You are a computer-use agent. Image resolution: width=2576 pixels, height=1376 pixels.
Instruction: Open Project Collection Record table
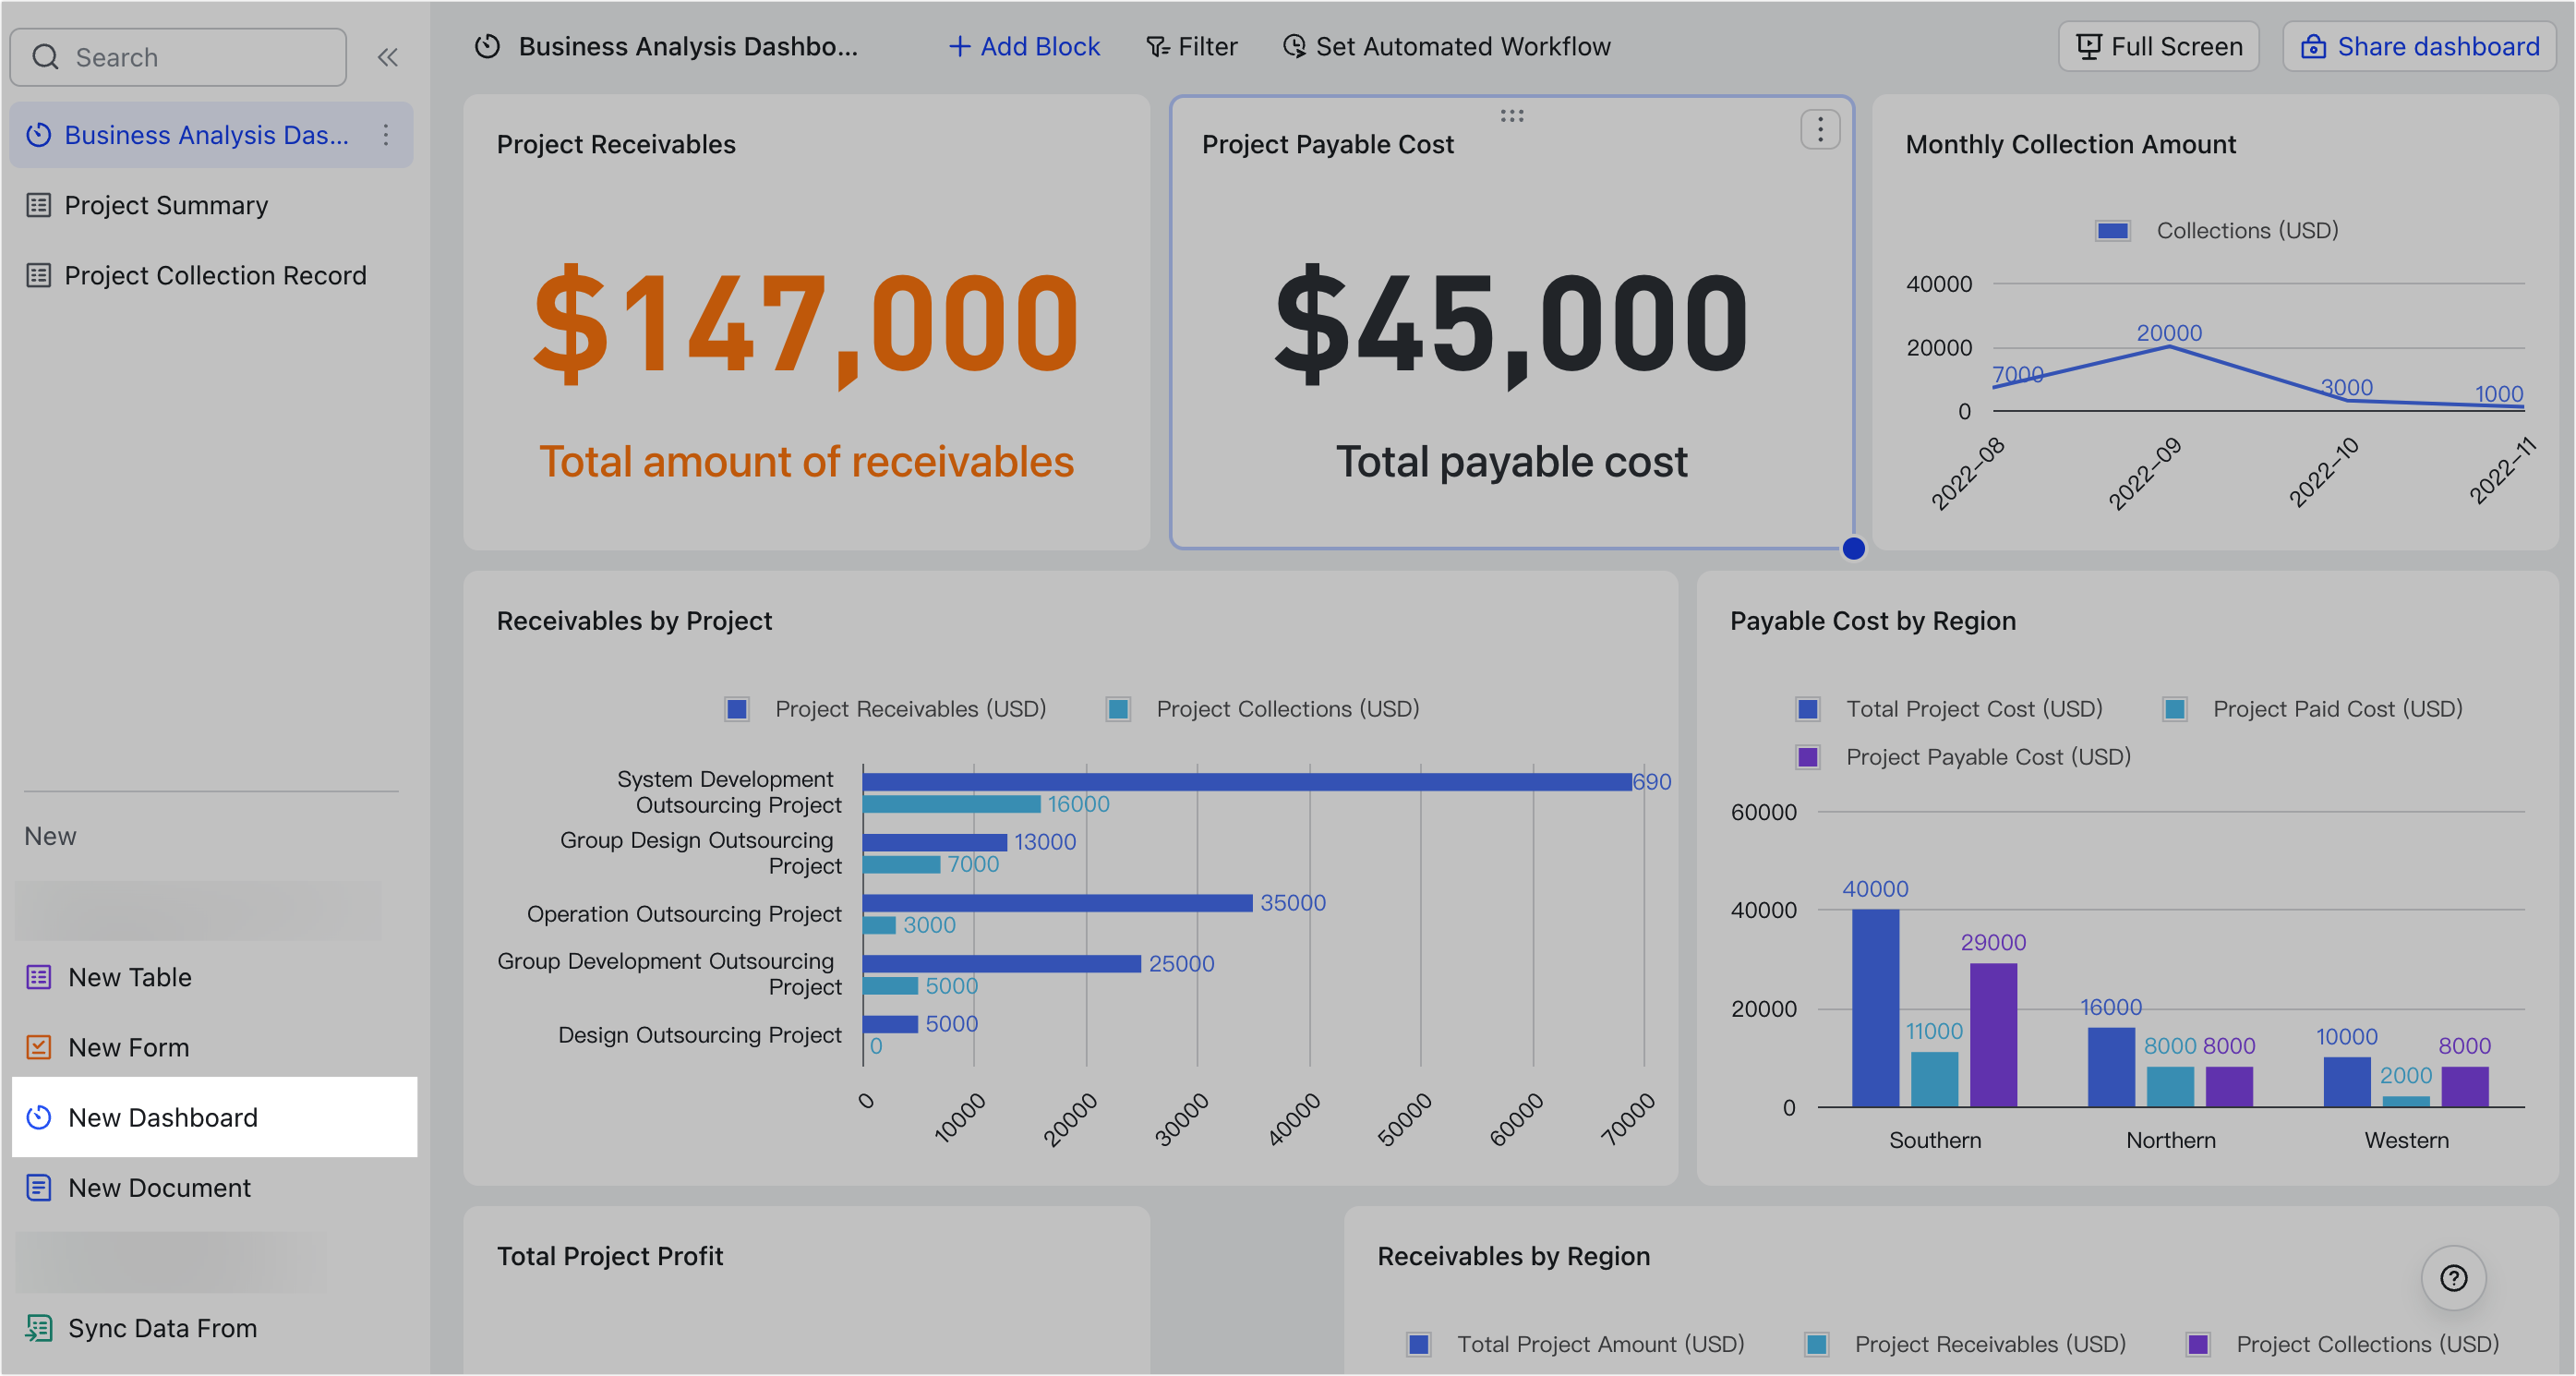click(215, 275)
